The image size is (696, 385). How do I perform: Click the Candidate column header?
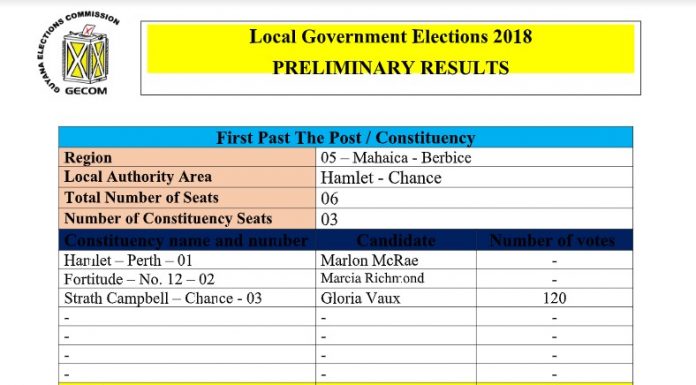coord(396,240)
